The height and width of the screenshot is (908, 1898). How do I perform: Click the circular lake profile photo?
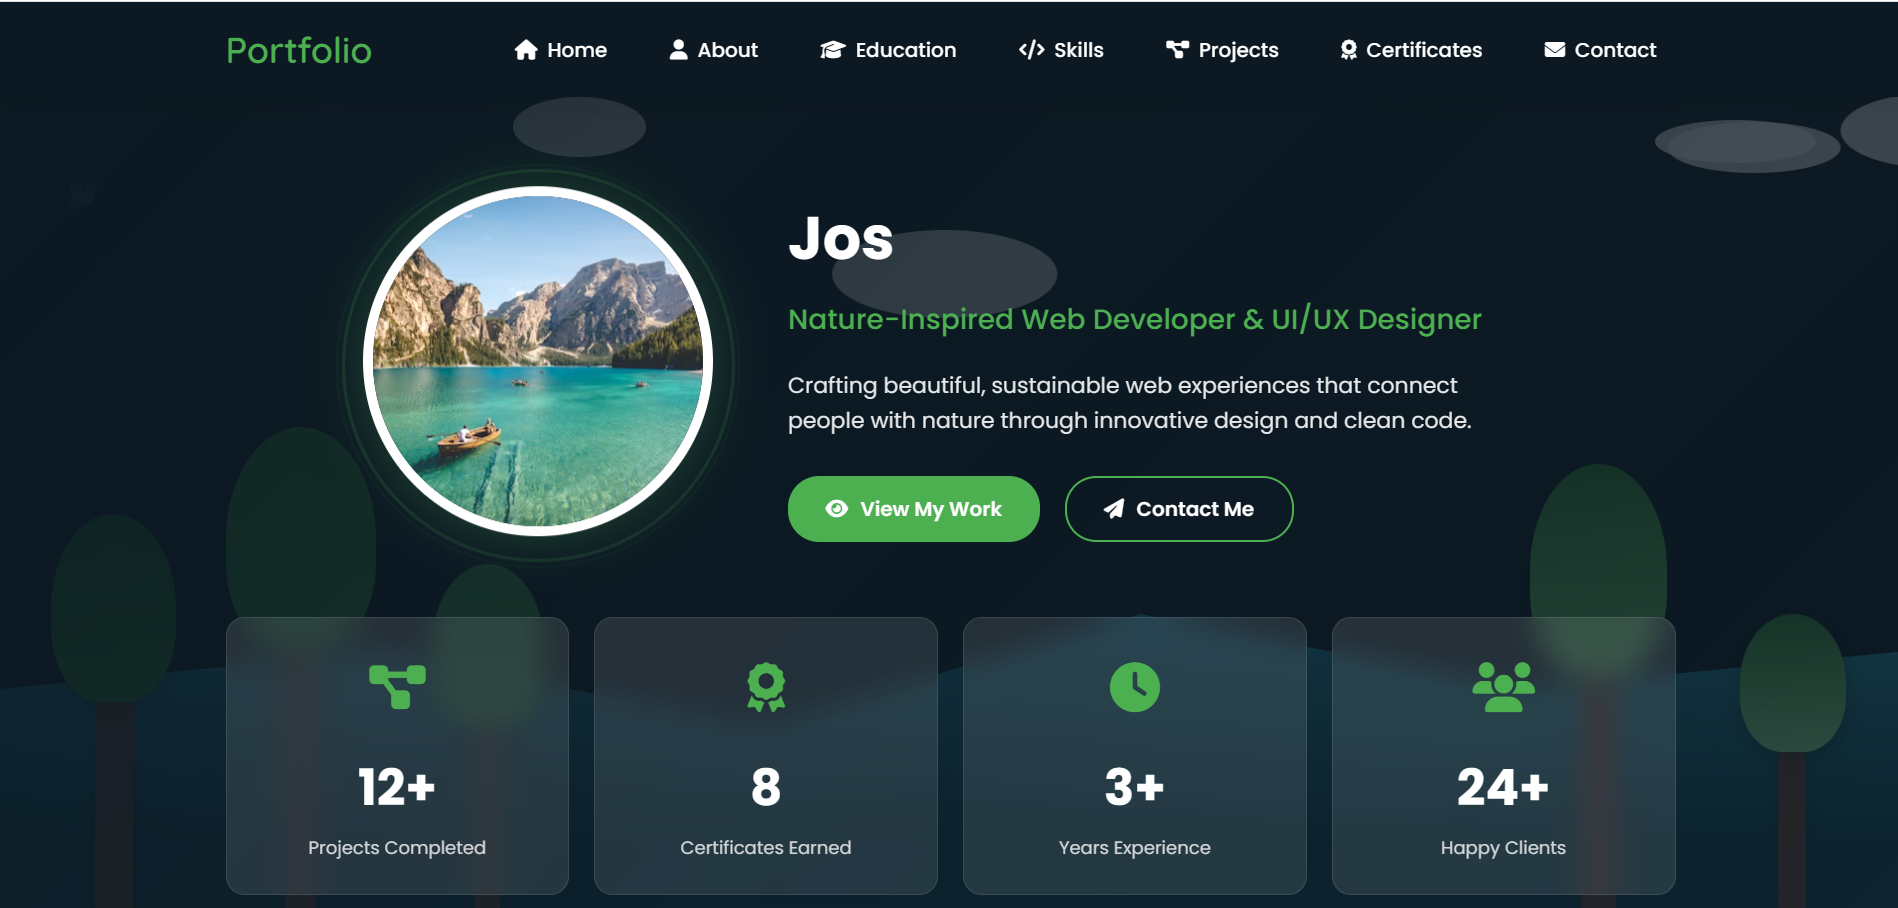[538, 361]
